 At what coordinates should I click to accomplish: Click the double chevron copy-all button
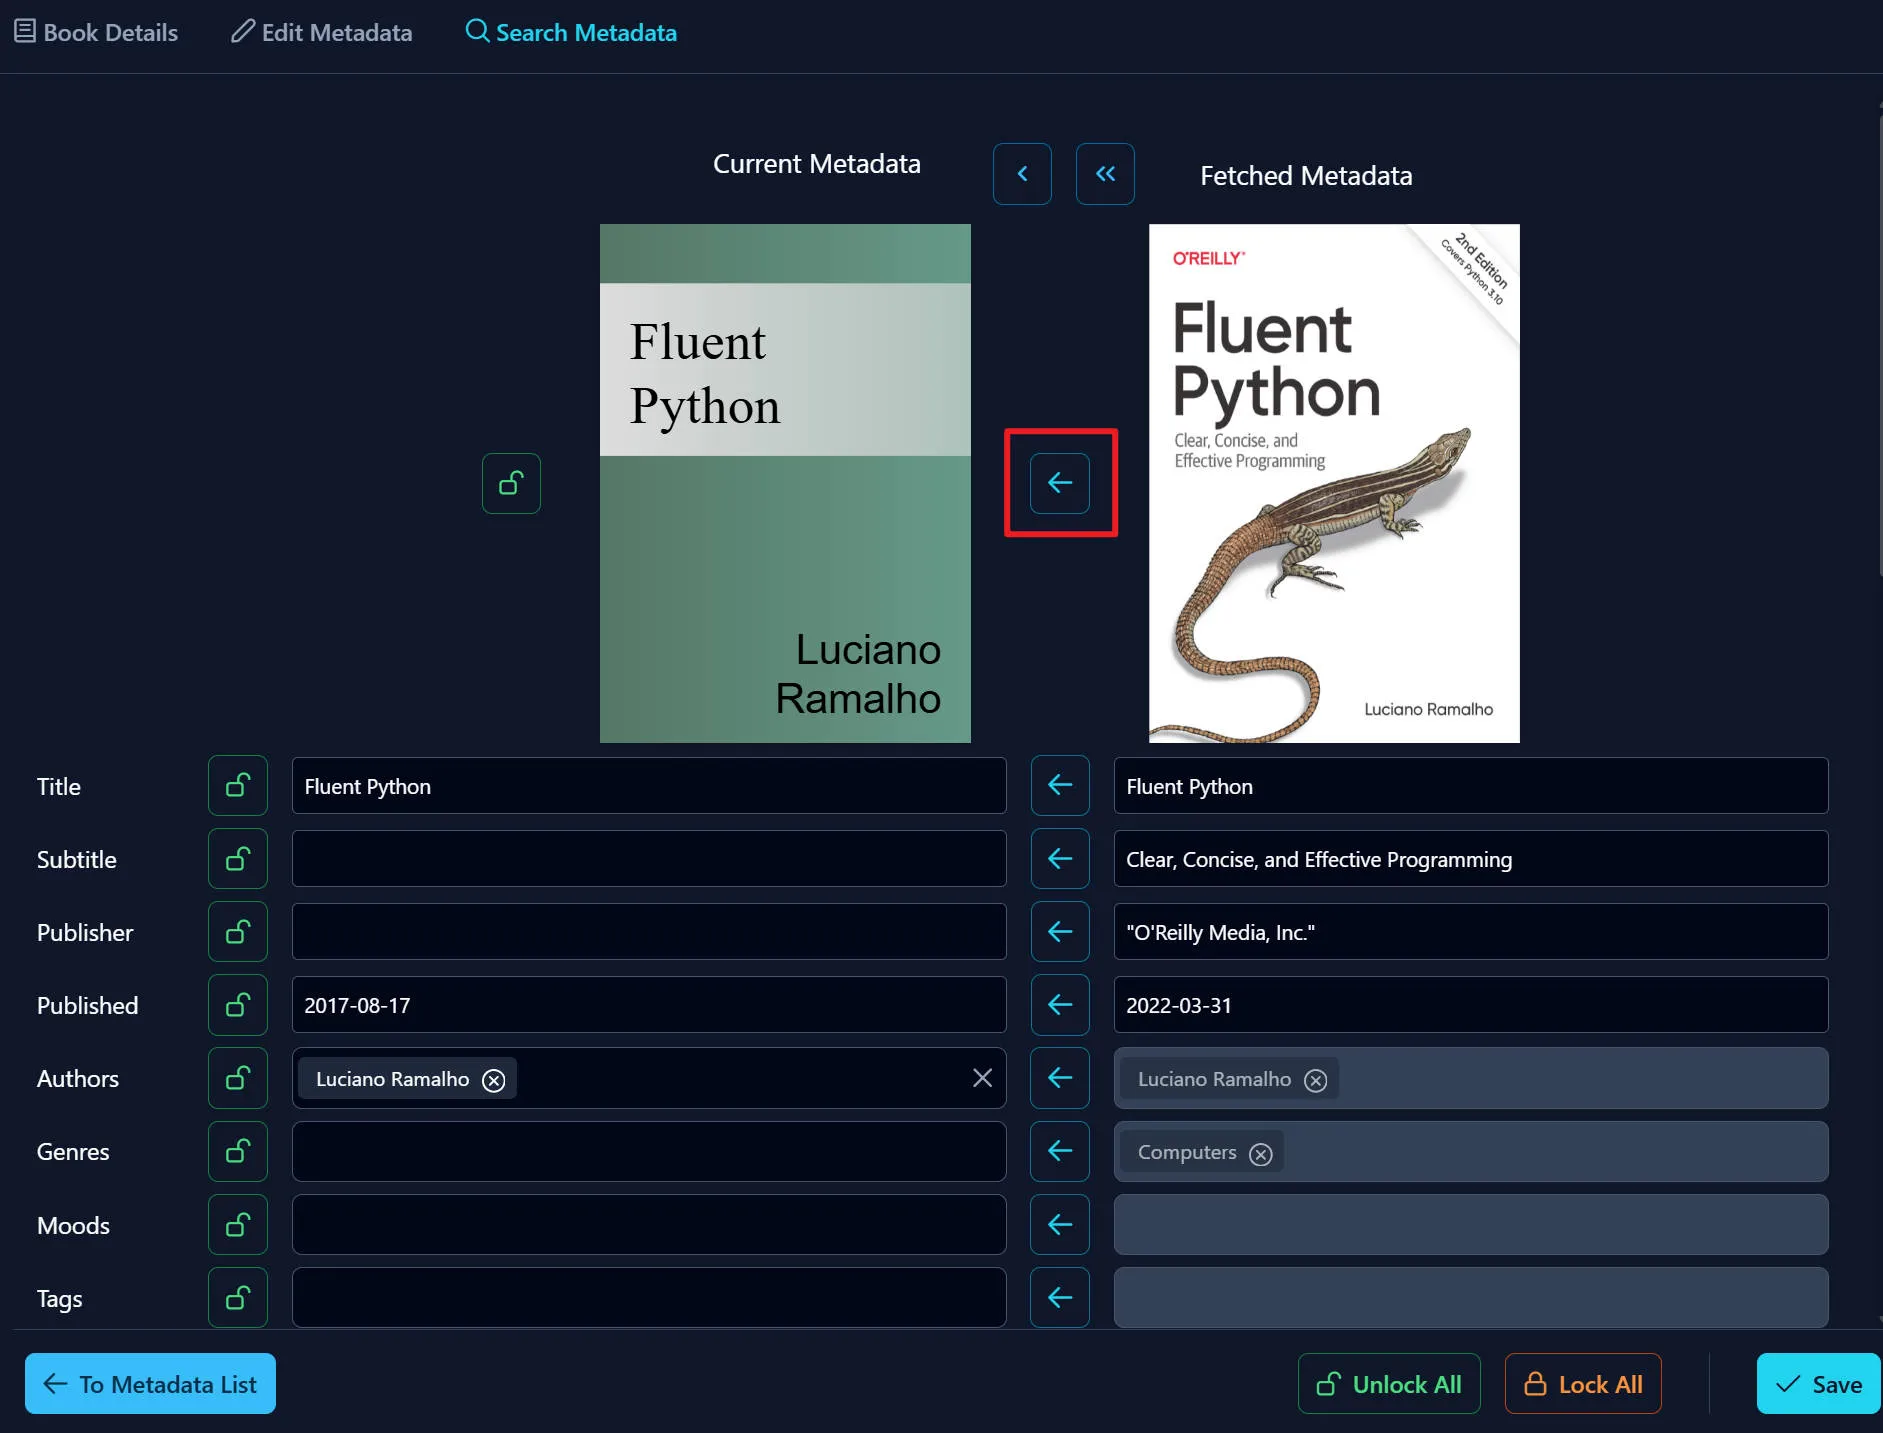coord(1104,174)
